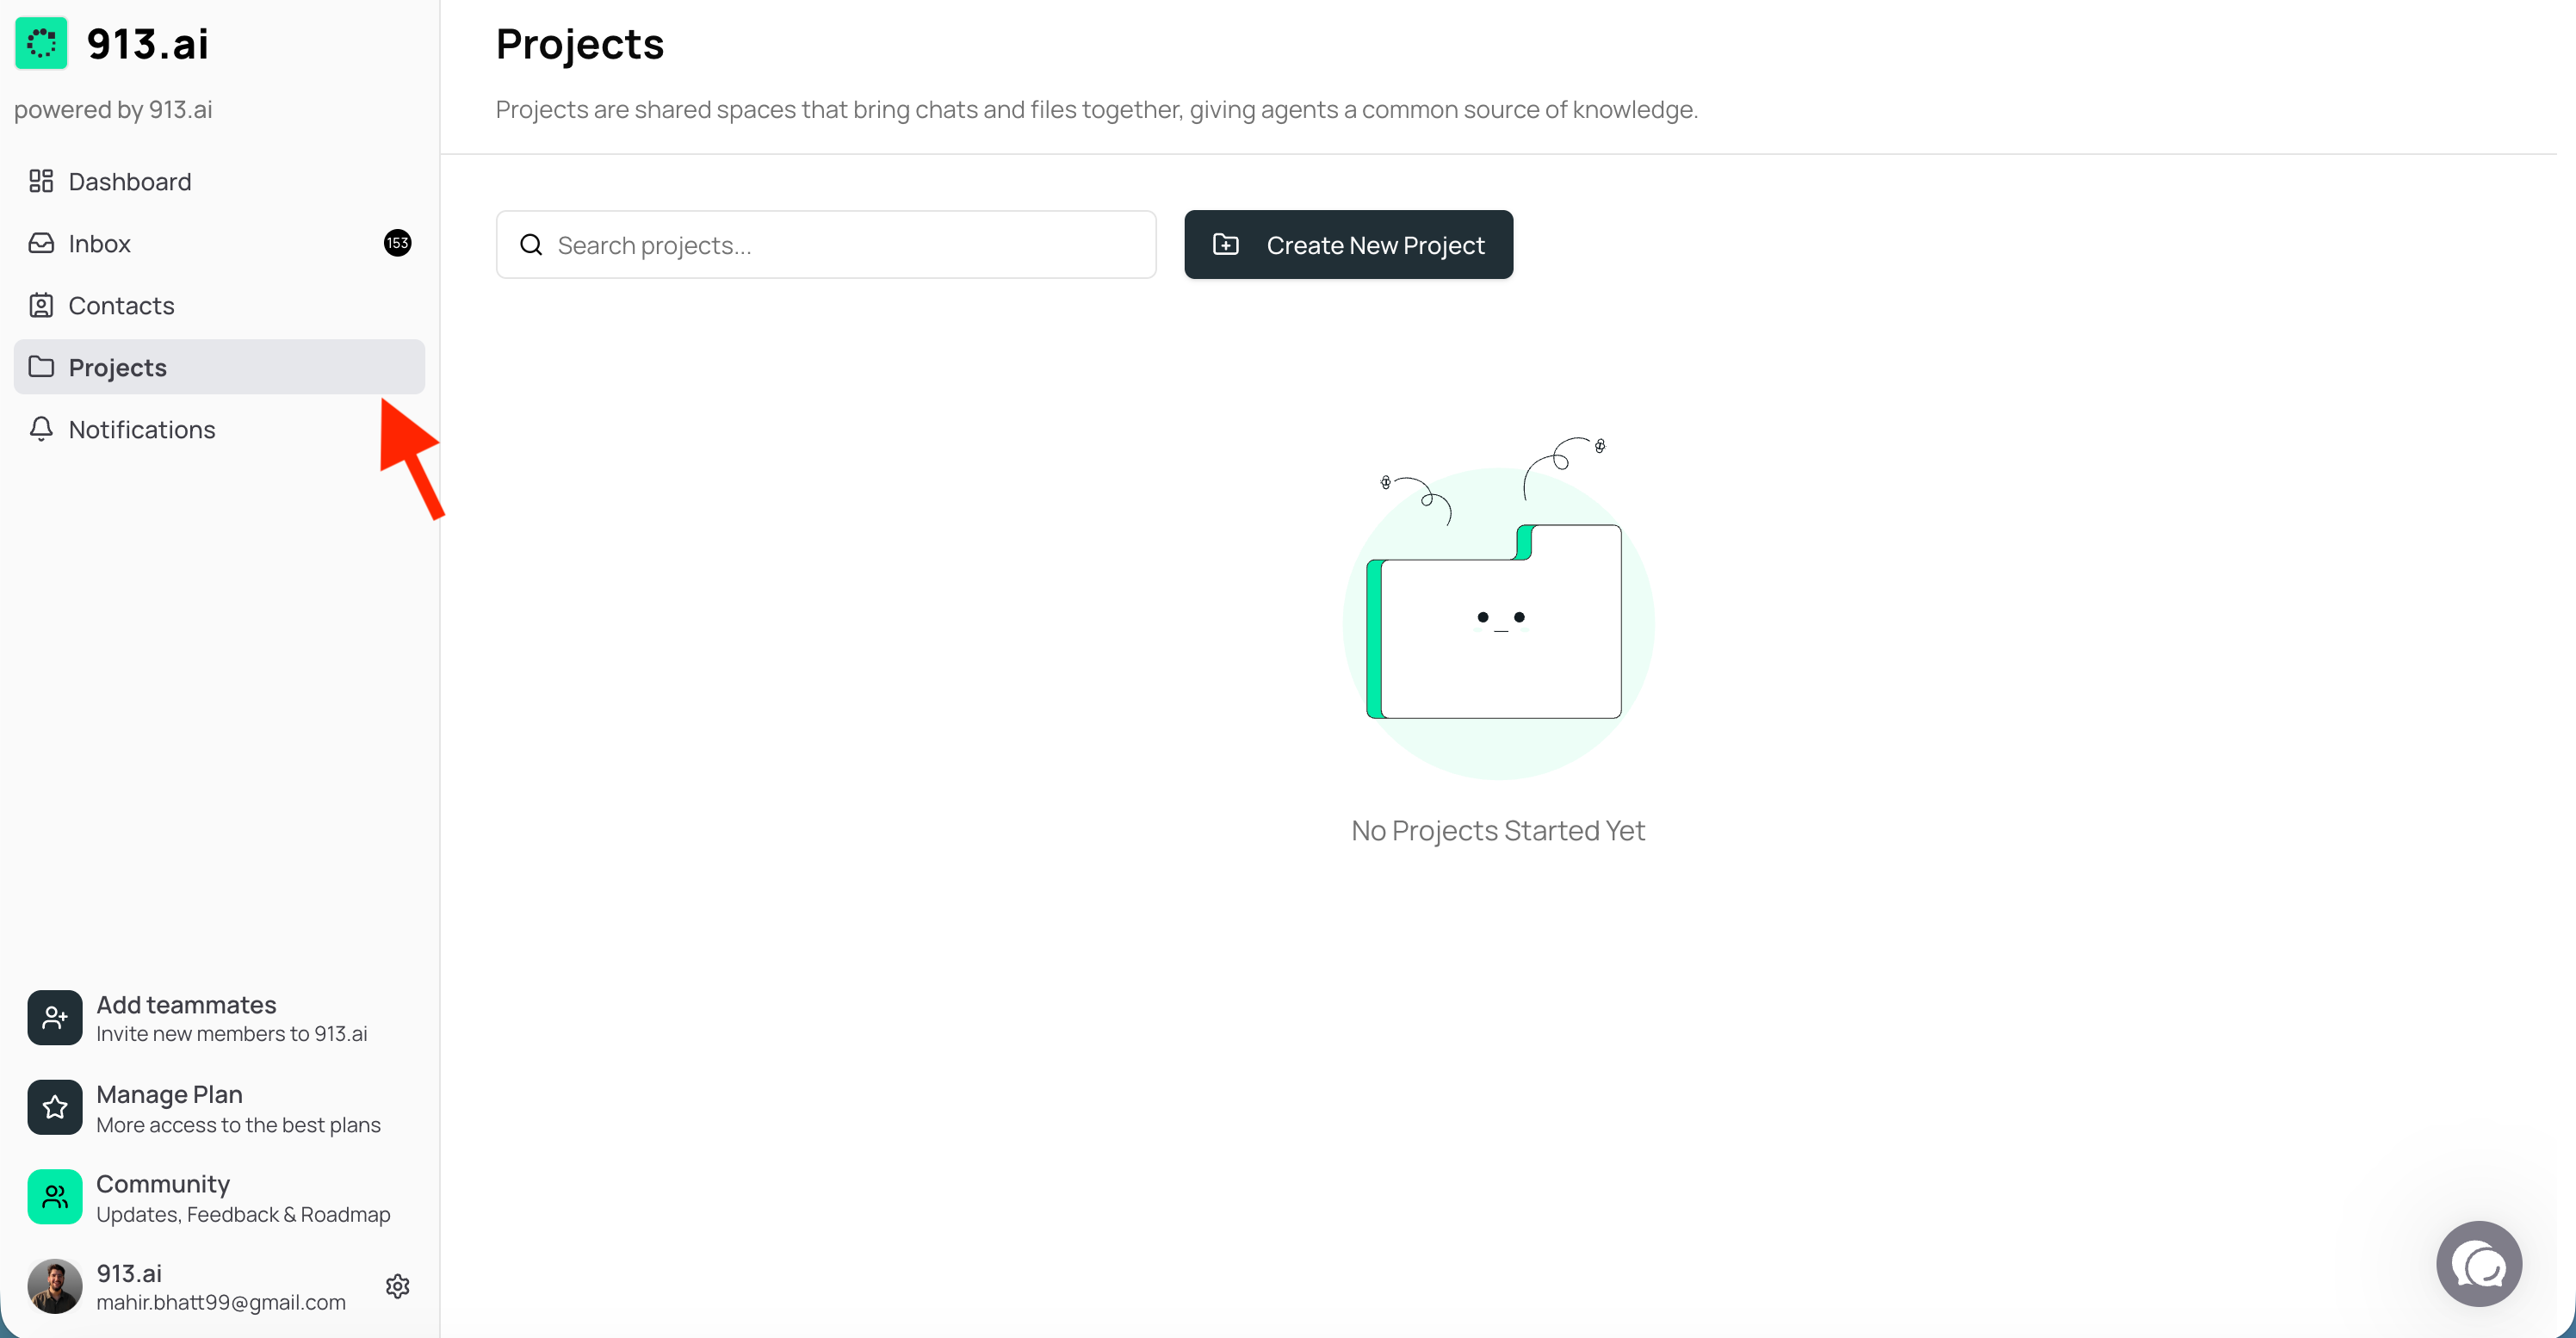Go to Contacts in sidebar
The image size is (2576, 1338).
121,305
